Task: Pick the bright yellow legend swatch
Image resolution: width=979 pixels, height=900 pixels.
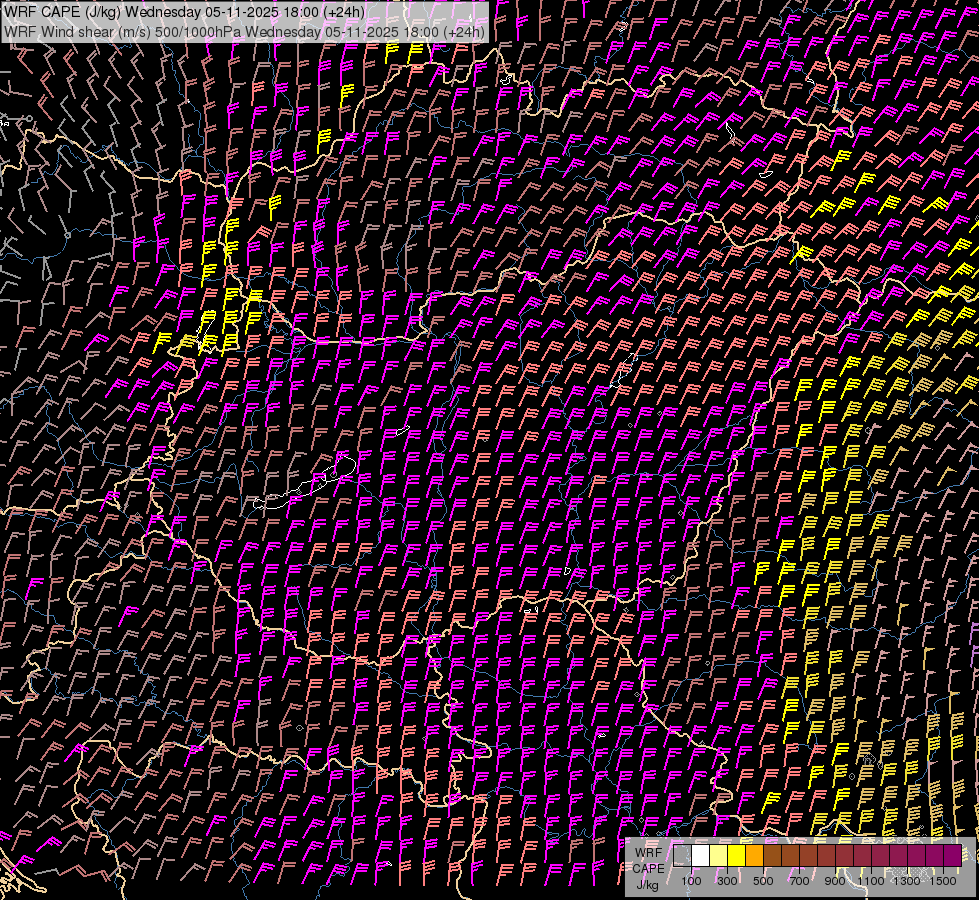Action: (736, 855)
